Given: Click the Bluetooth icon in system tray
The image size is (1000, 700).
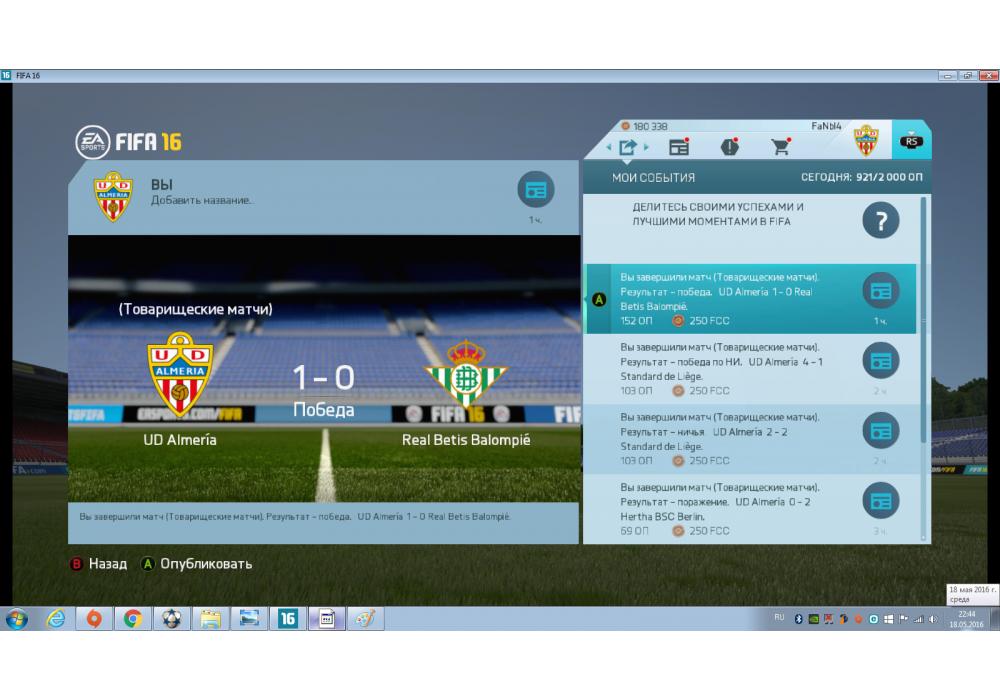Looking at the screenshot, I should click(798, 619).
